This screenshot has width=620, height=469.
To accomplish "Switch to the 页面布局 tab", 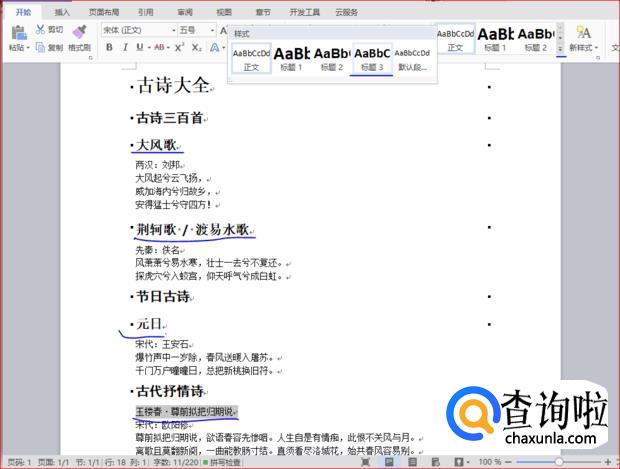I will (104, 12).
